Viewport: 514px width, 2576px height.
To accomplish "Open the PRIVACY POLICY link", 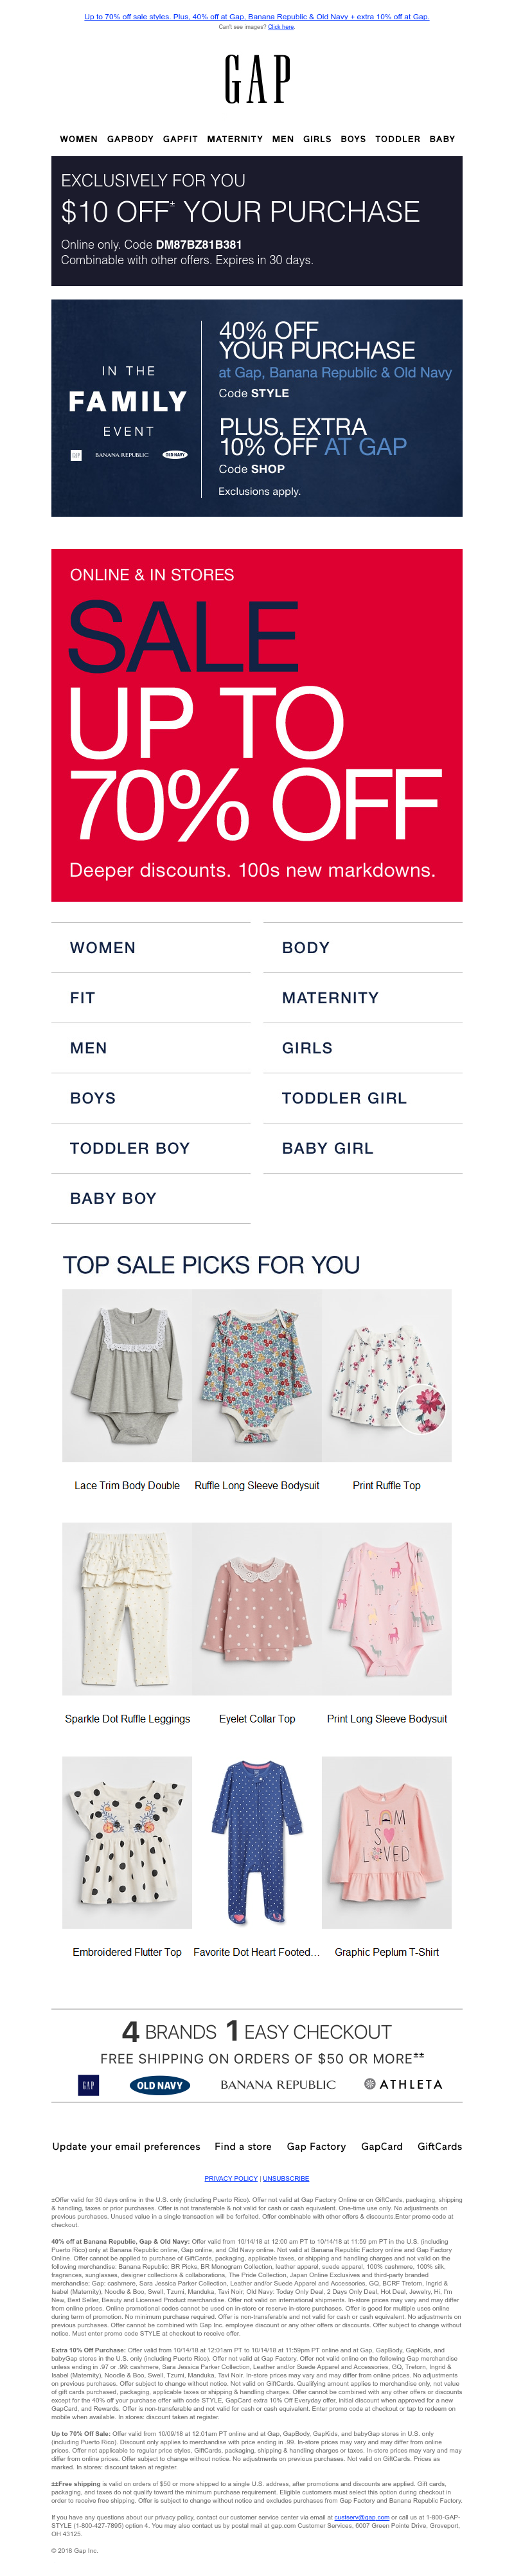I will point(231,2178).
